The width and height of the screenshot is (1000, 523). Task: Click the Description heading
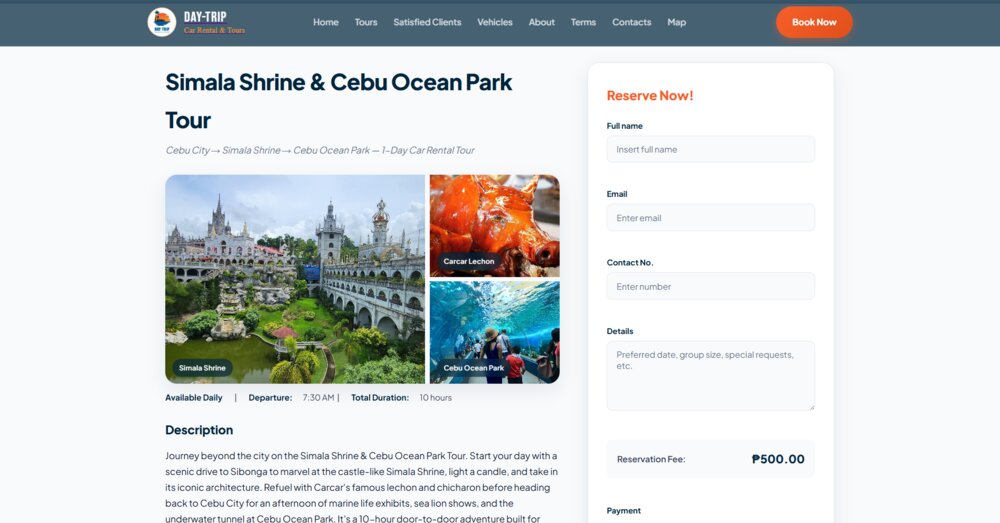[x=199, y=430]
